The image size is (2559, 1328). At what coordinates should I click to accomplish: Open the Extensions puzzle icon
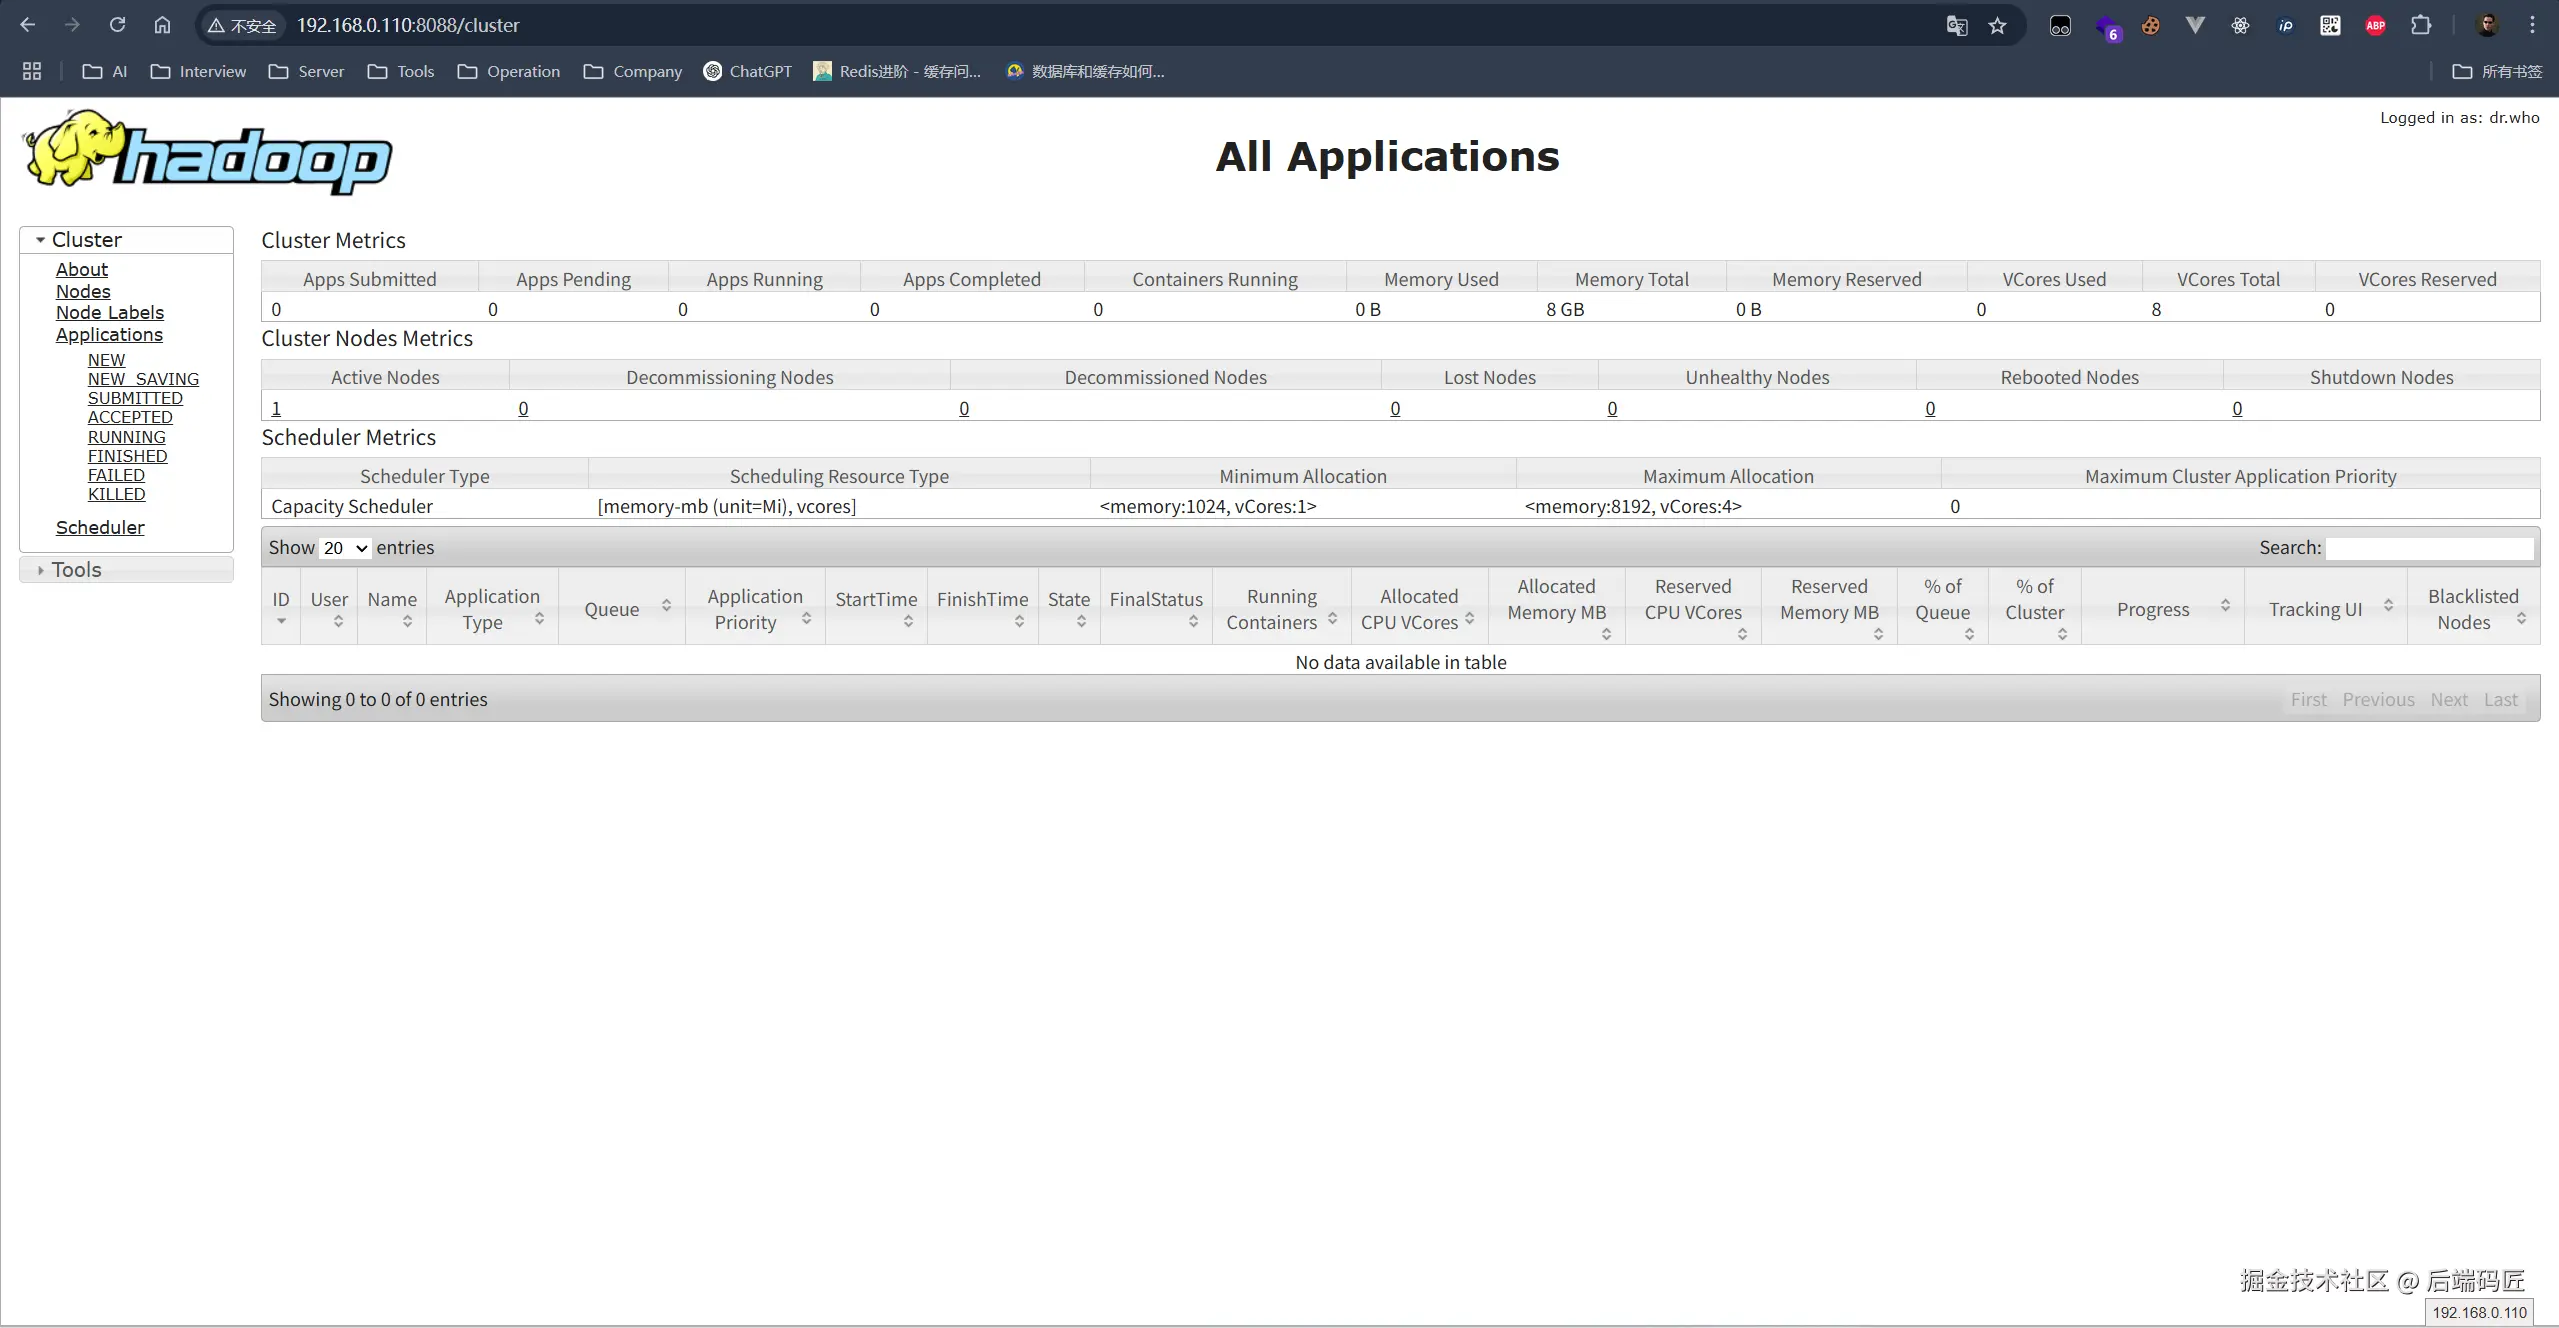2421,26
